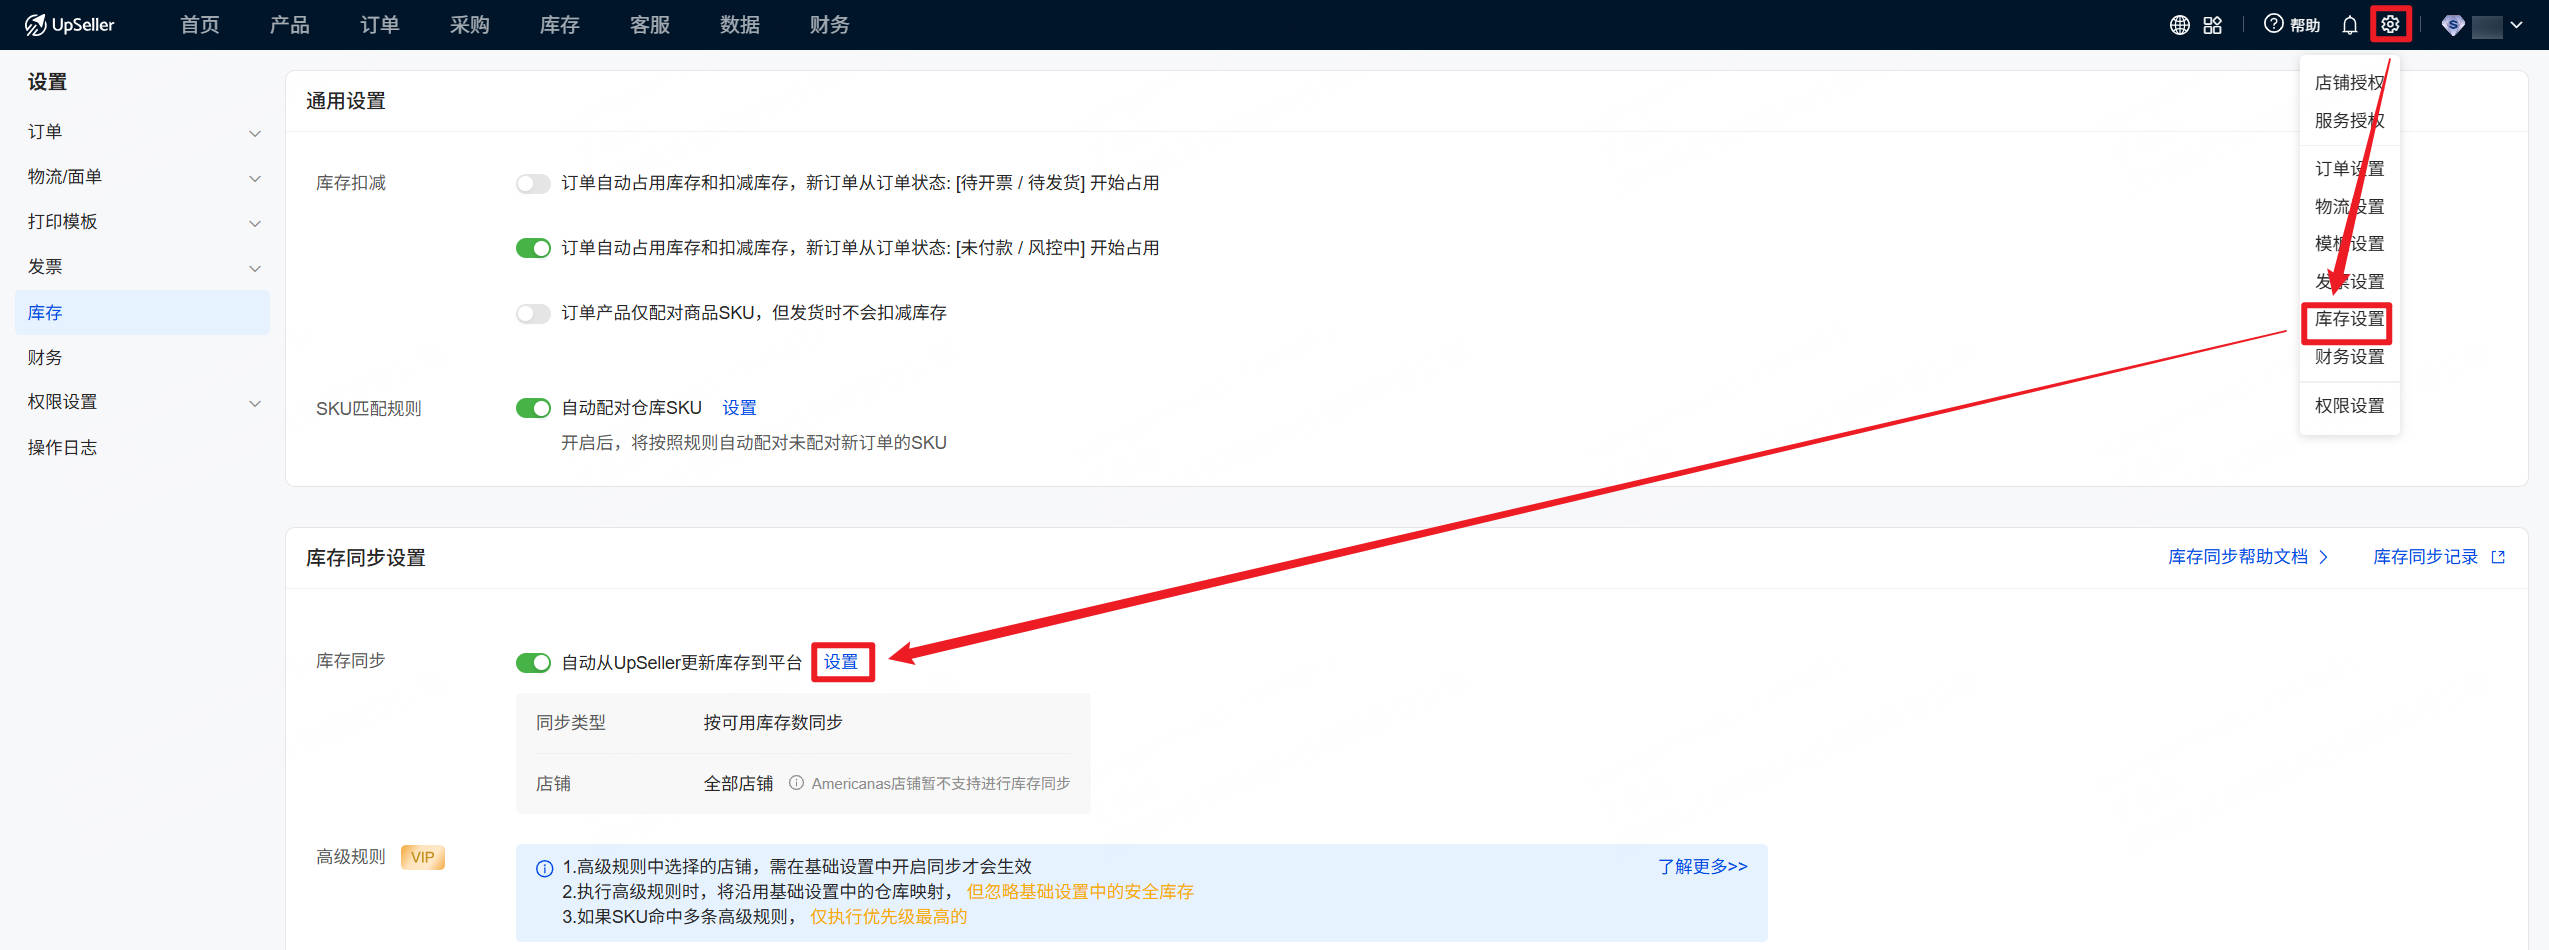Toggle 待开票 / 待发货 stock occupation switch

coord(533,183)
